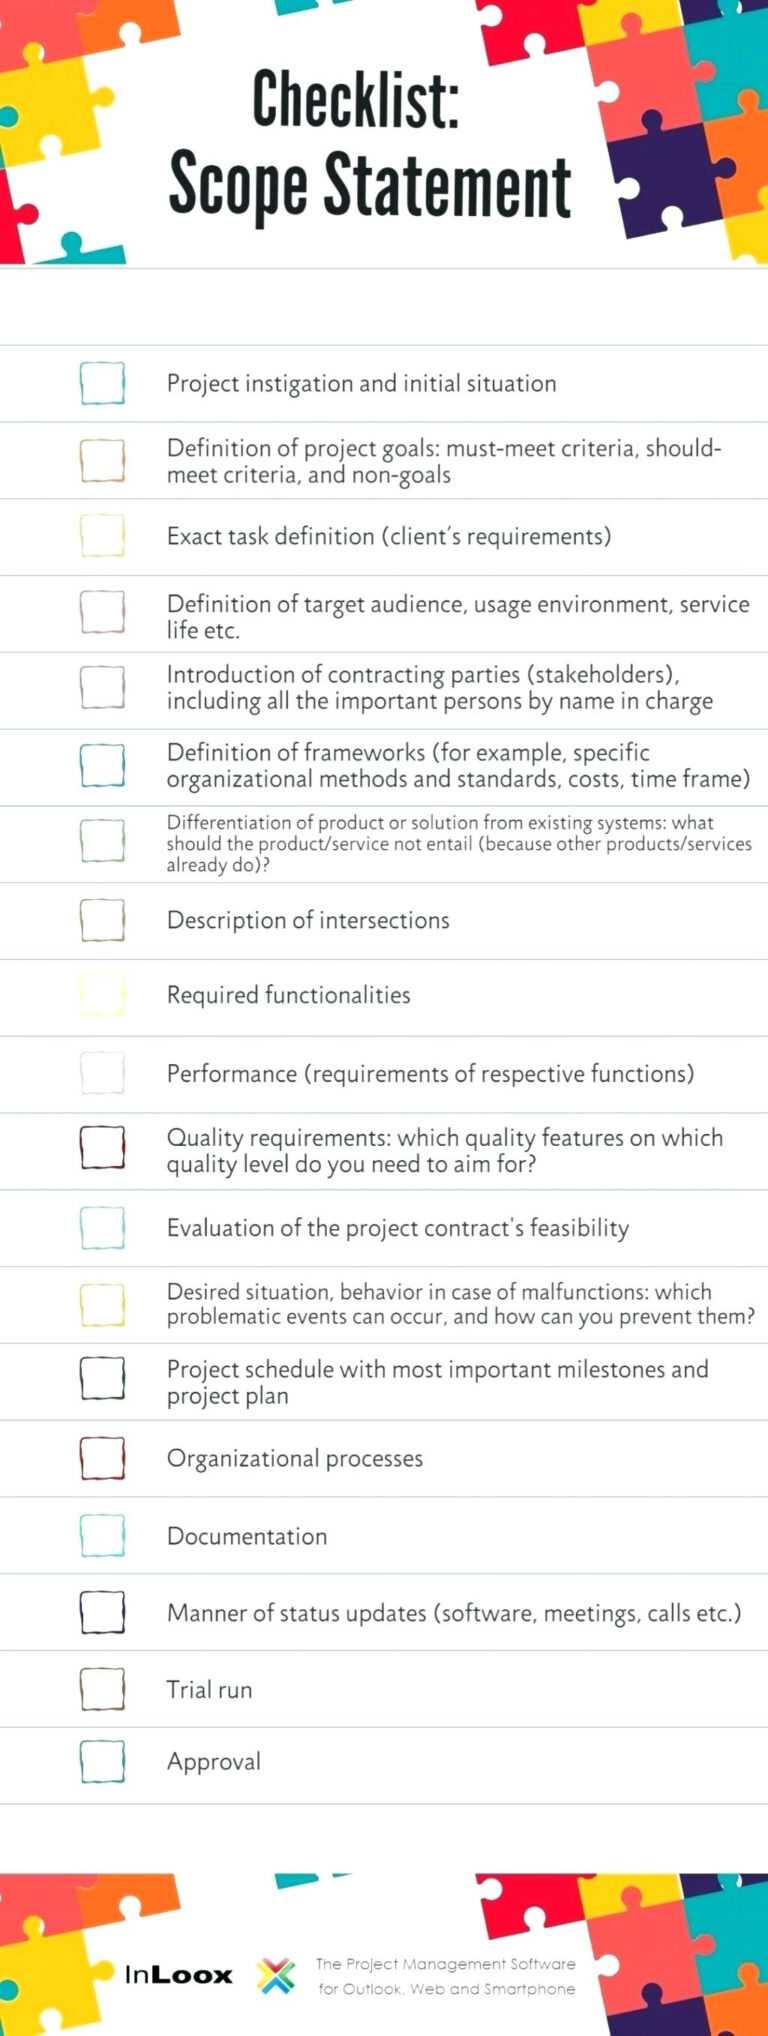Tick the Definition of frameworks checkbox

click(102, 765)
